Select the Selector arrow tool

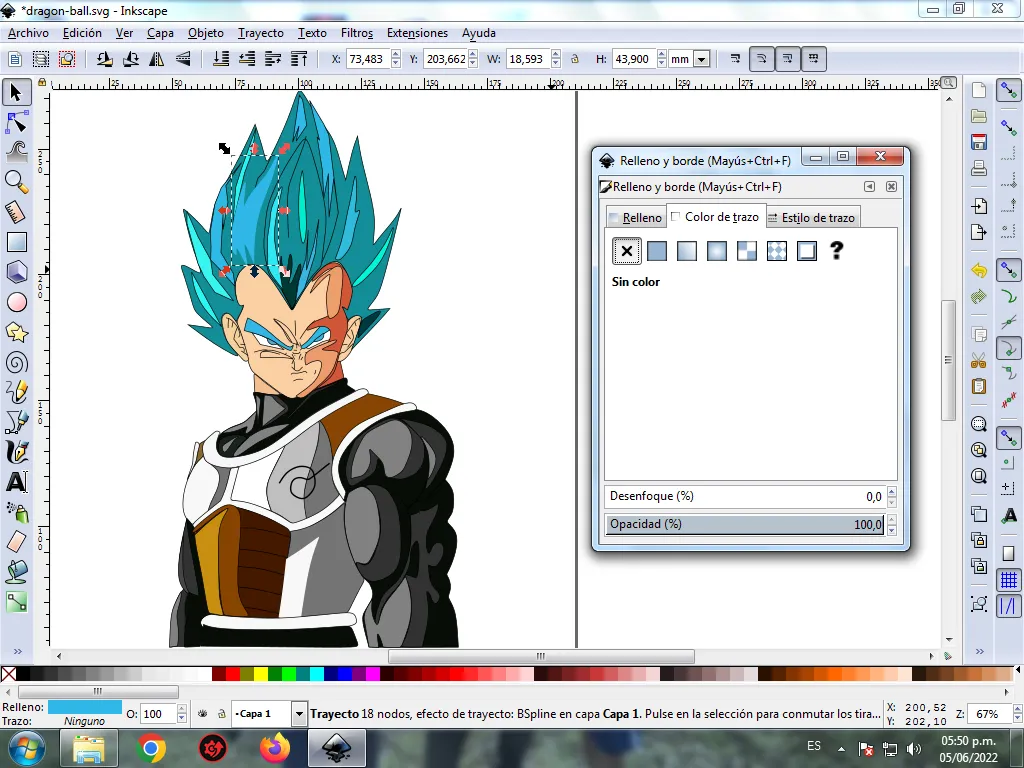pos(16,92)
